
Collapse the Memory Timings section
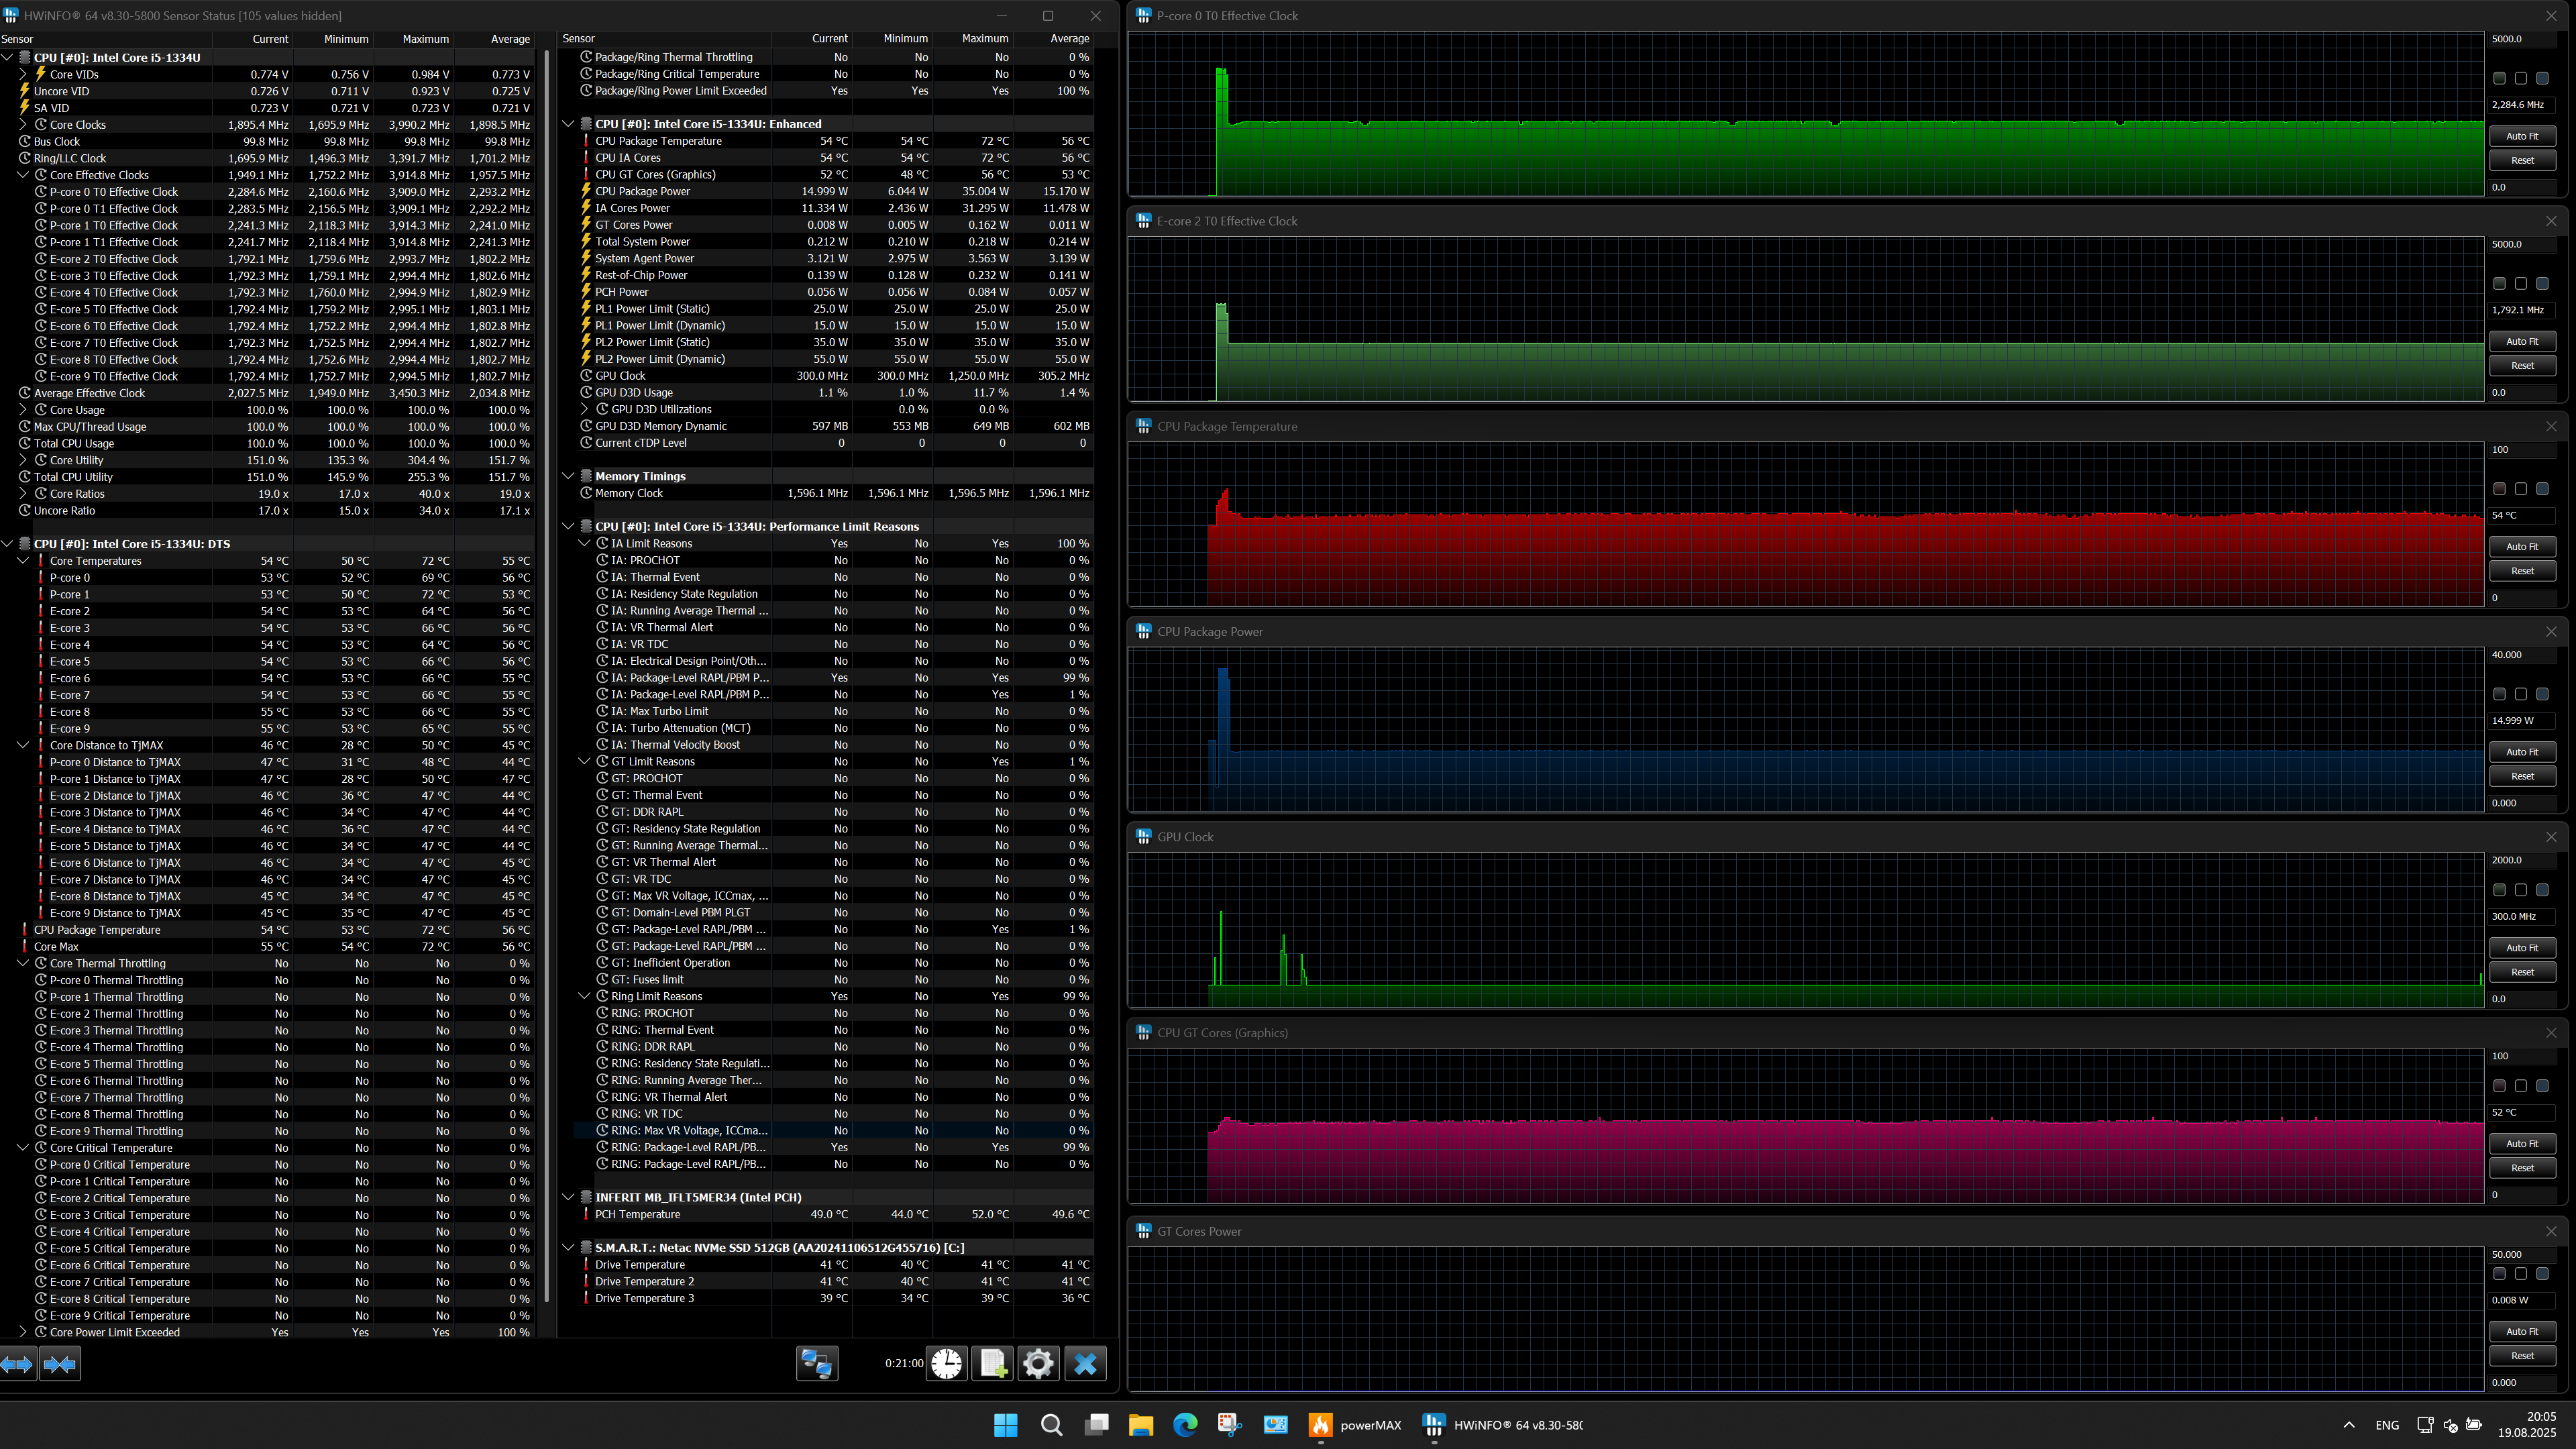pos(568,476)
